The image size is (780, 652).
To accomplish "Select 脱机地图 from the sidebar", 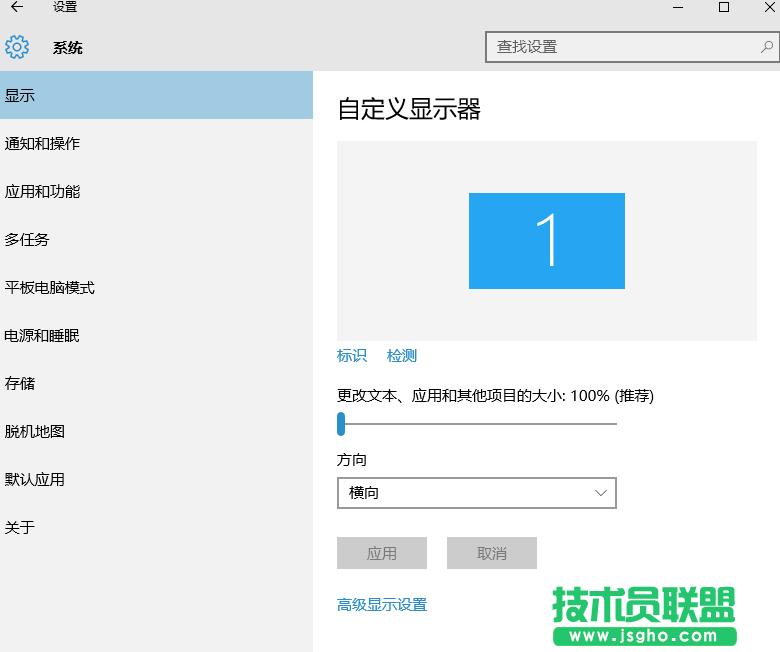I will [x=35, y=432].
